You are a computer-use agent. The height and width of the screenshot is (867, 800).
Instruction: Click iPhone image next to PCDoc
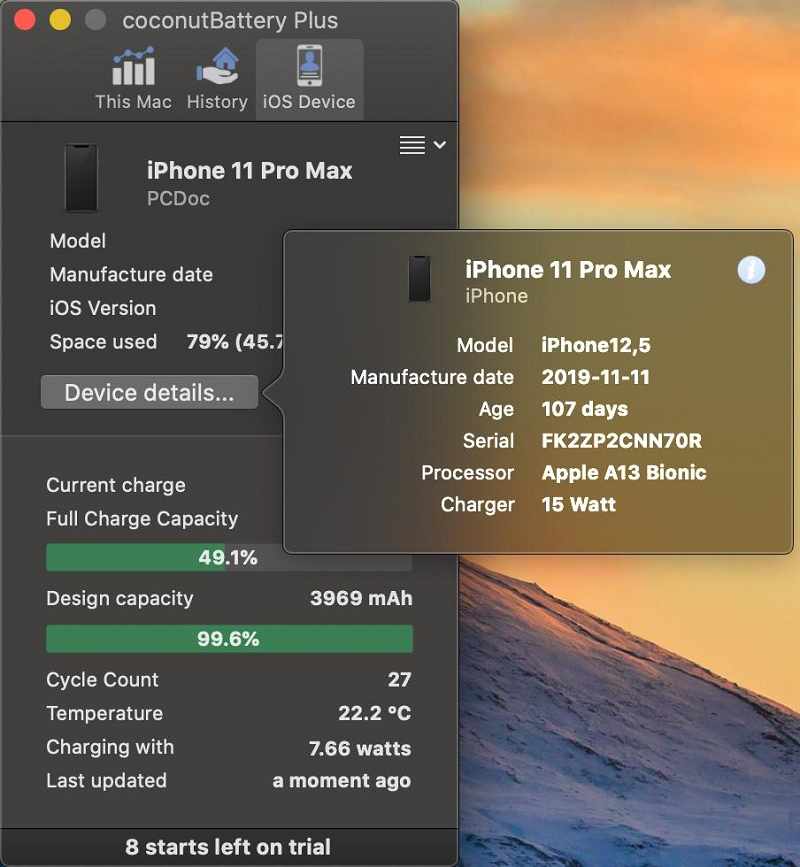(81, 178)
